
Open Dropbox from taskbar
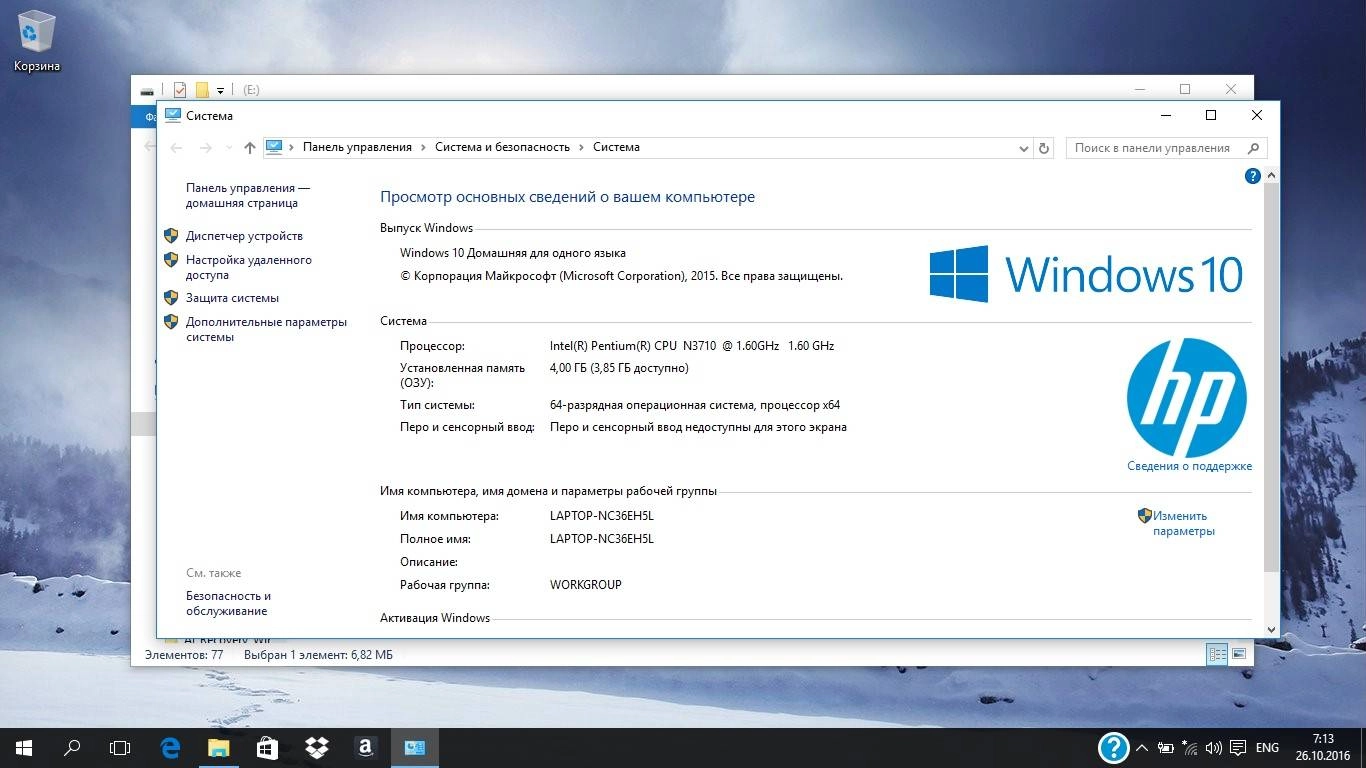(316, 747)
